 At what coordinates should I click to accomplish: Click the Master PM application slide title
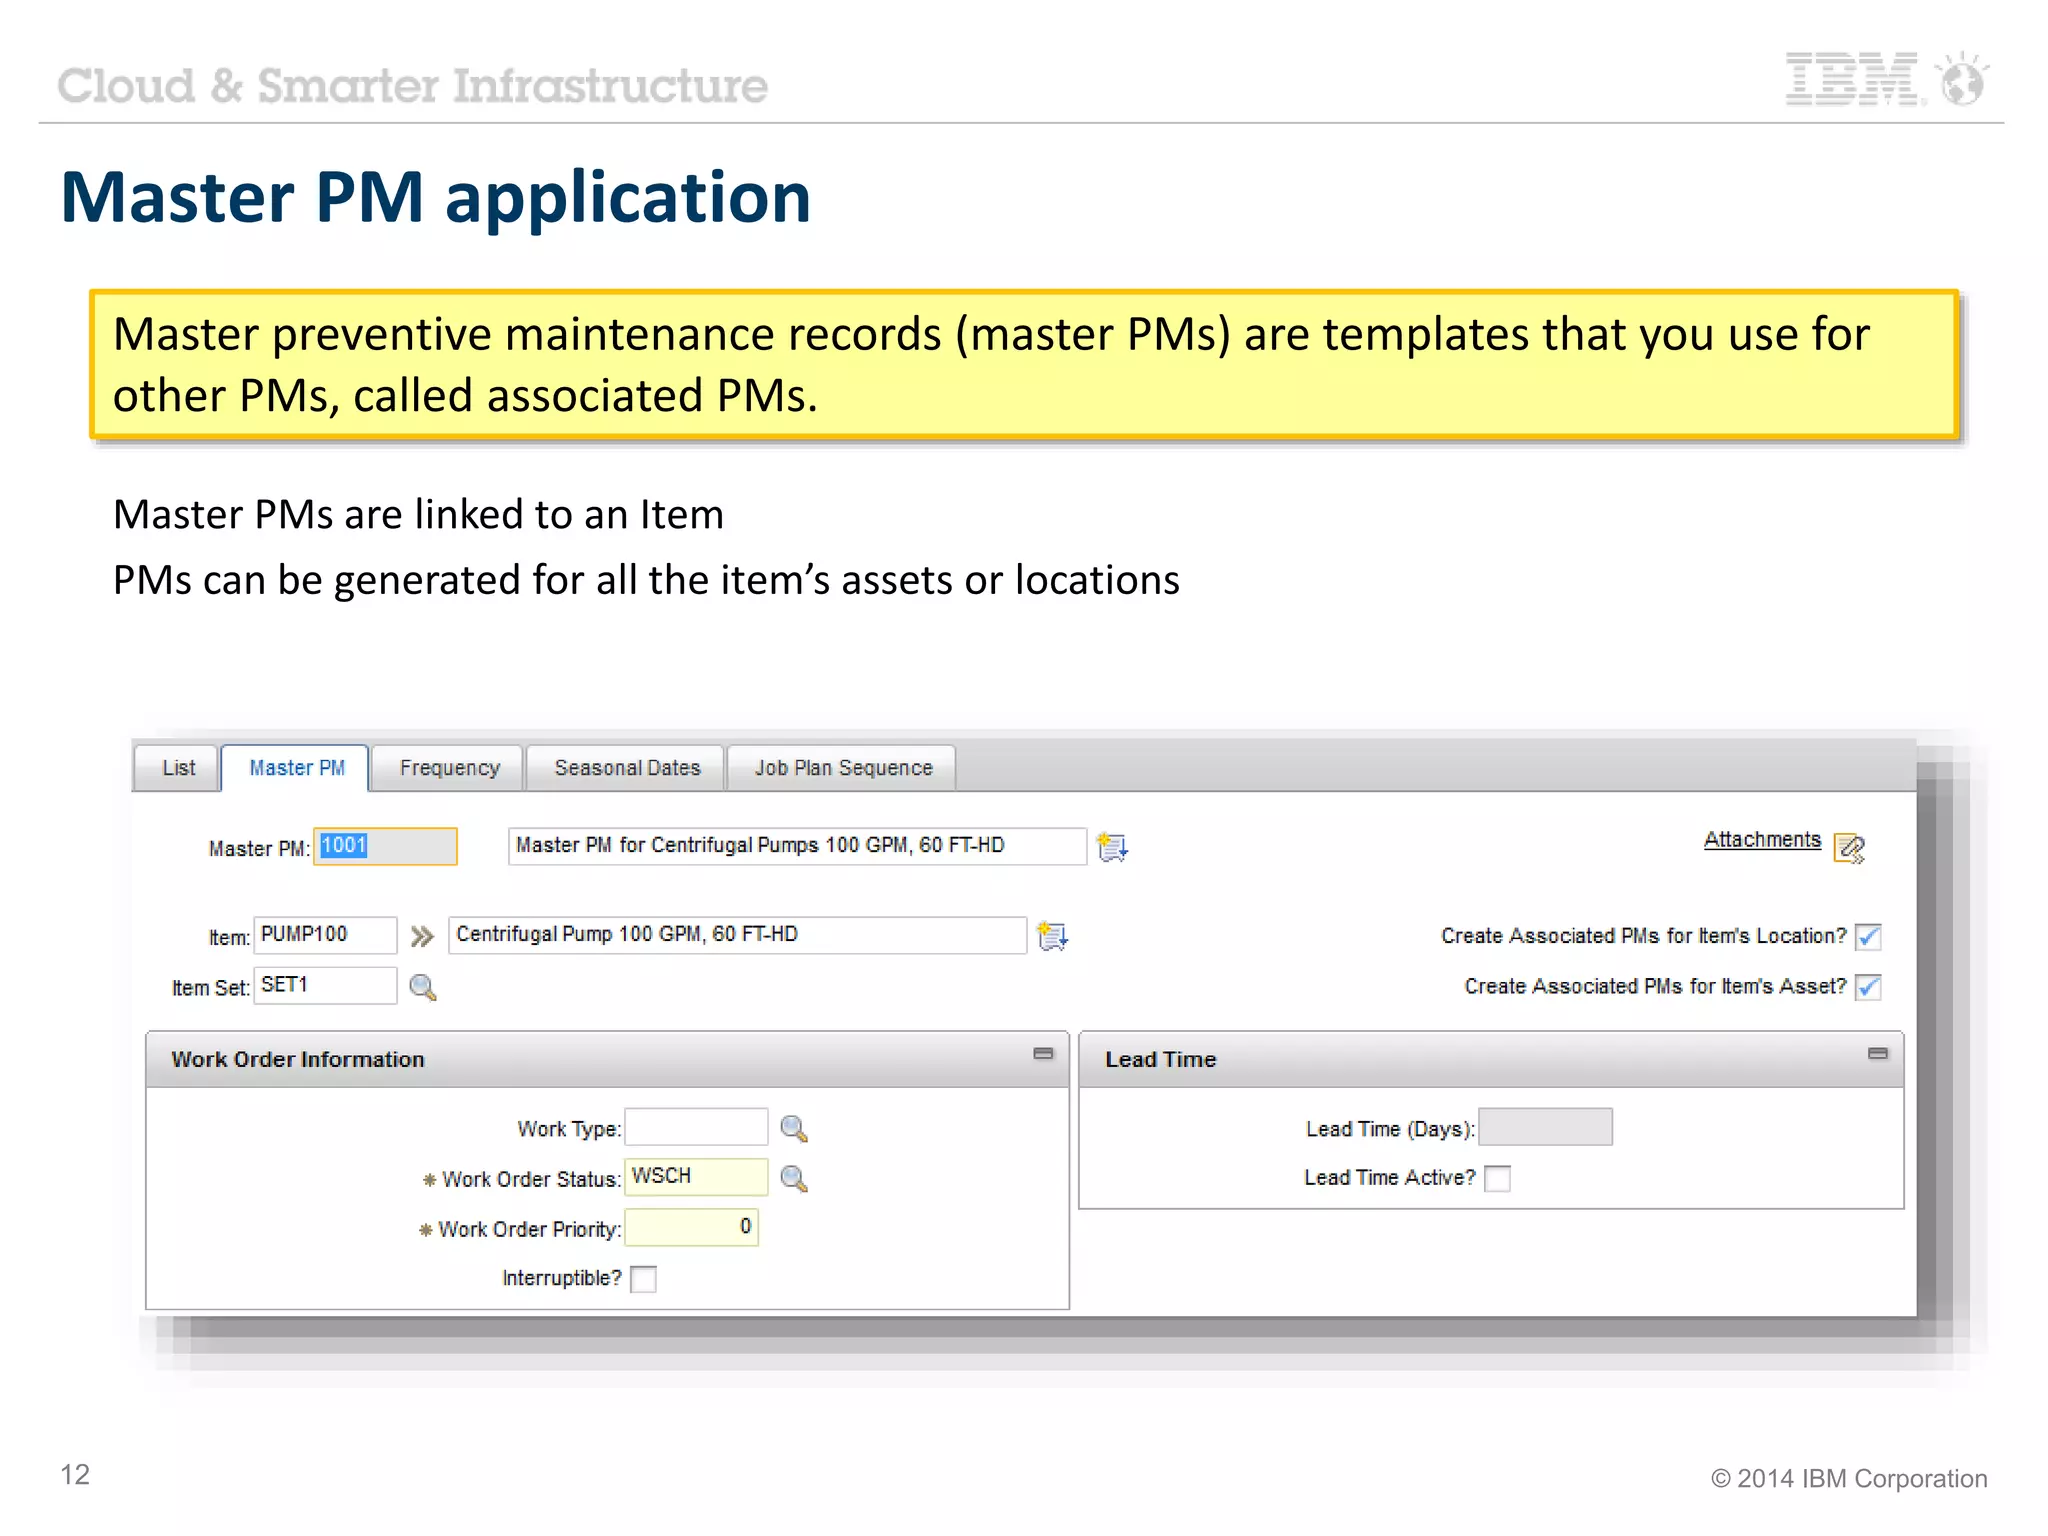[435, 197]
